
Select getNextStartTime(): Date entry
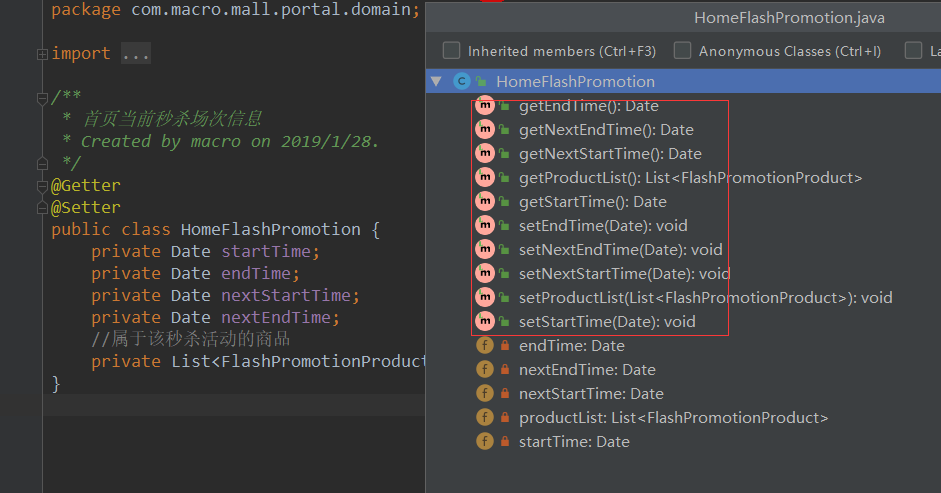[610, 154]
